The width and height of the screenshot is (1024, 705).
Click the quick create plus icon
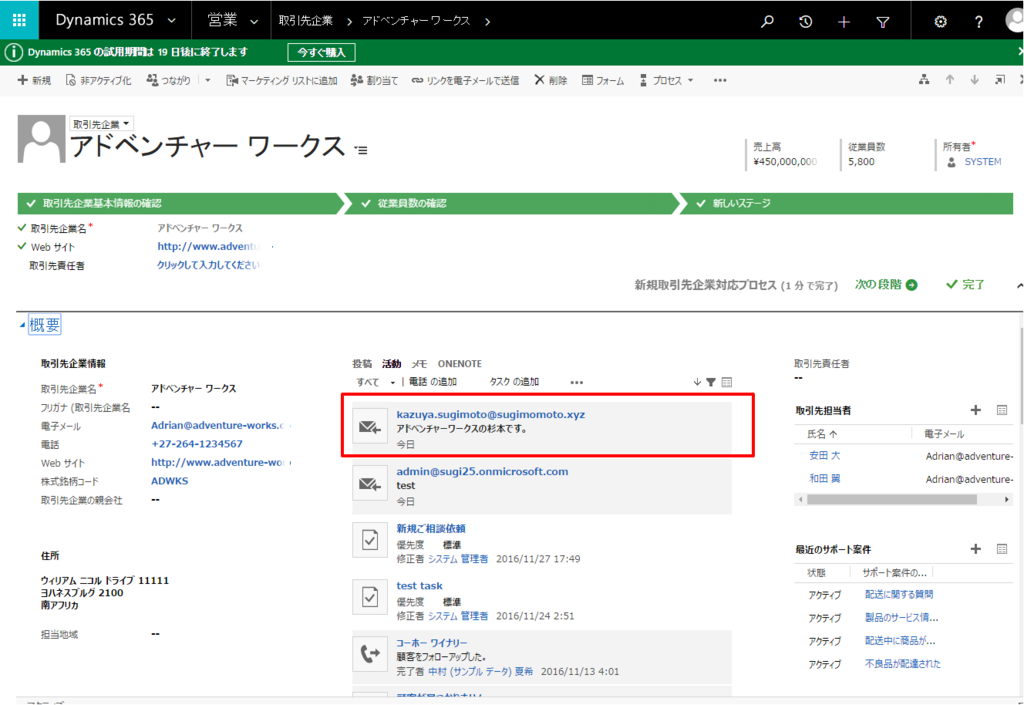point(844,22)
